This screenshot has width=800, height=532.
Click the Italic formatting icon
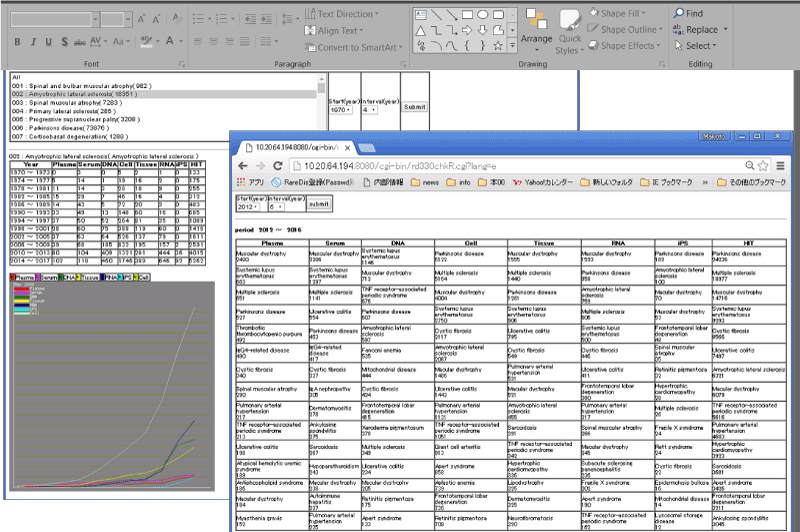(x=33, y=41)
